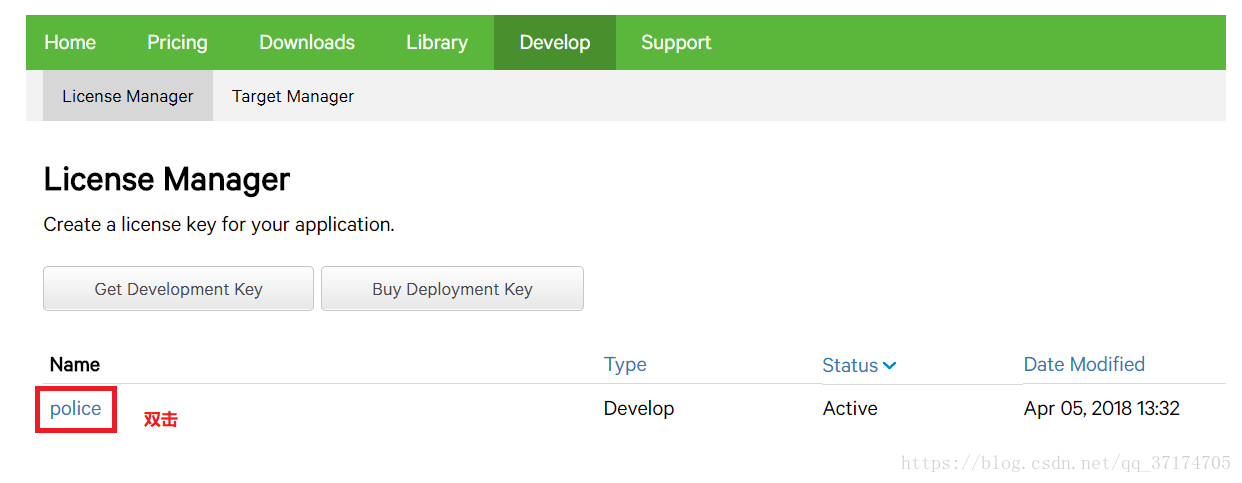1242x483 pixels.
Task: Click the Active status of the police license
Action: click(x=850, y=408)
